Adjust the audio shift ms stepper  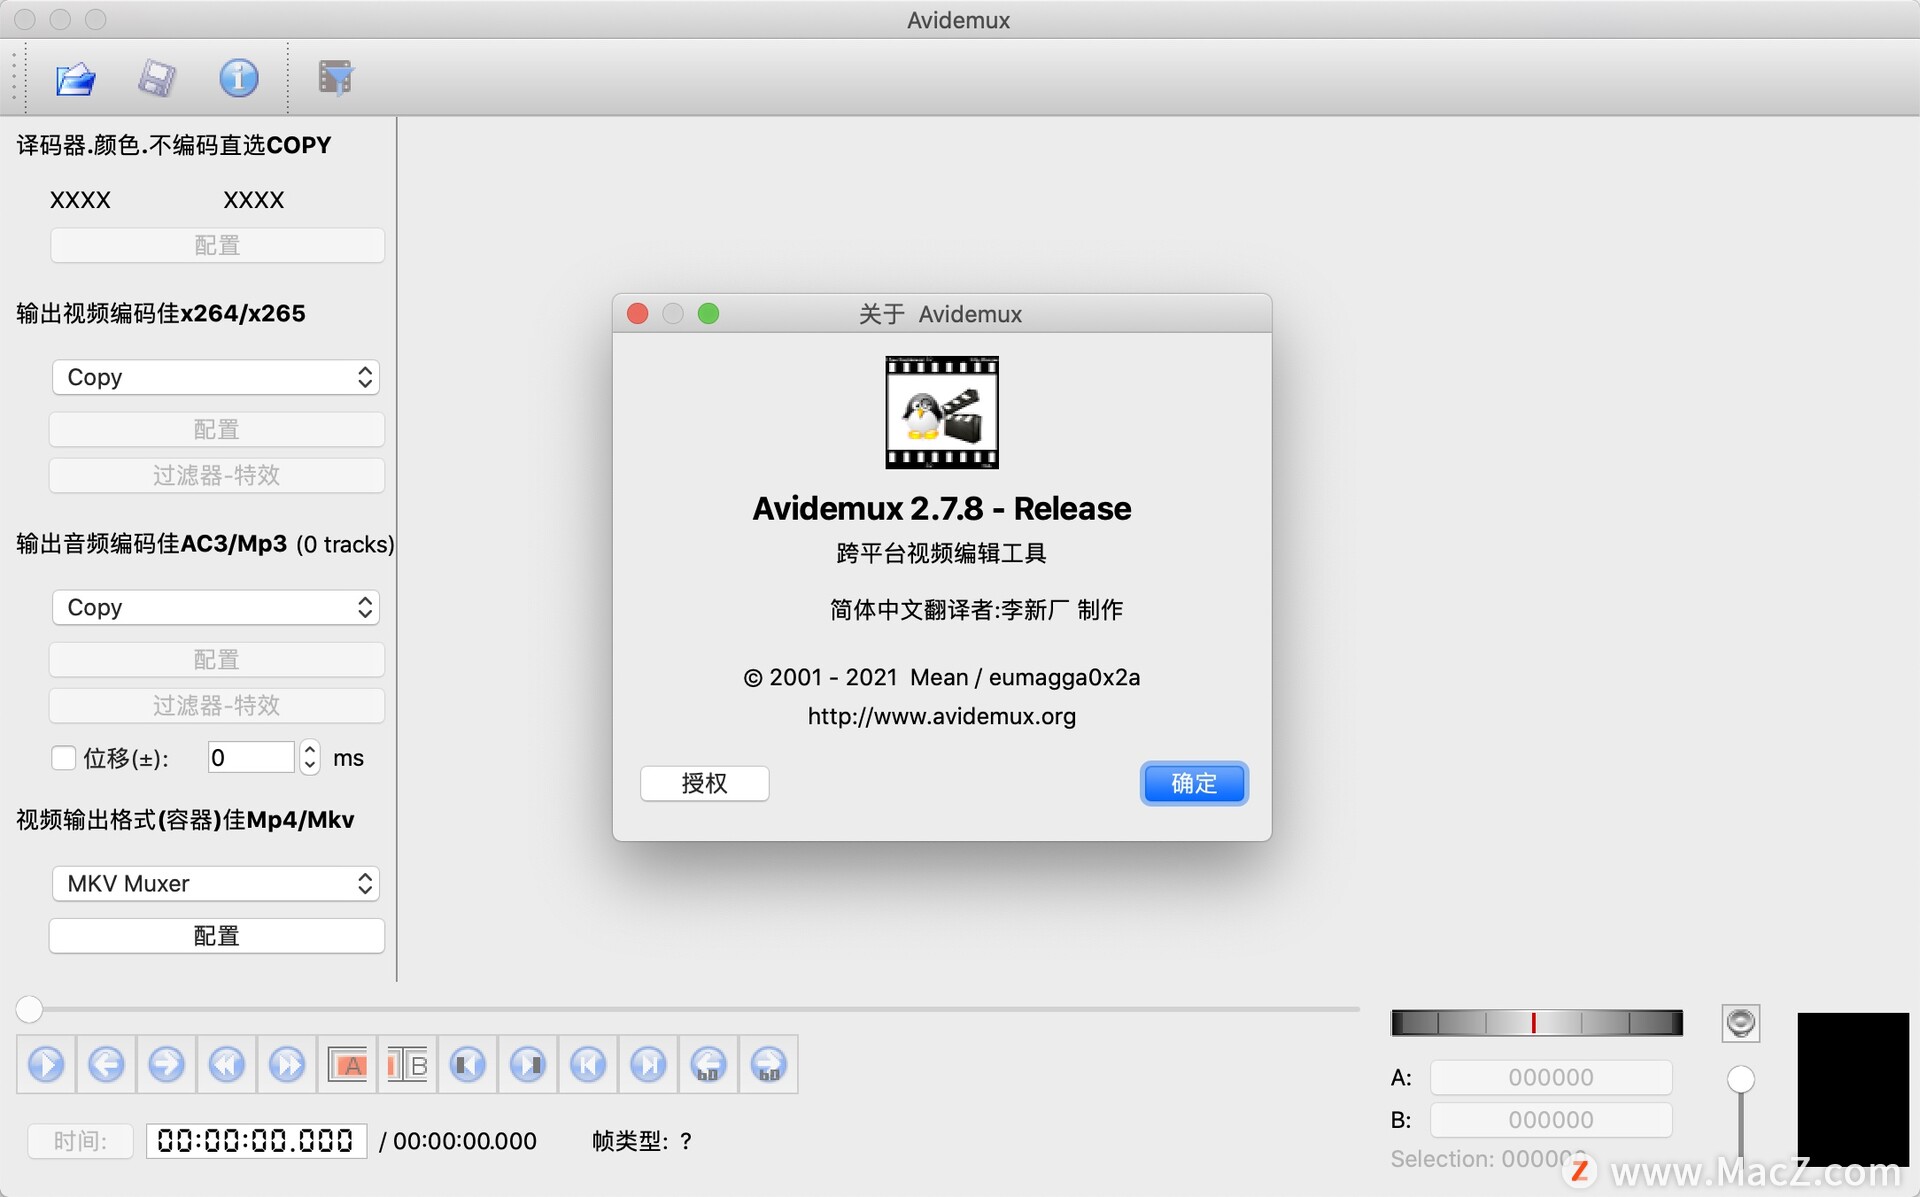click(x=310, y=758)
